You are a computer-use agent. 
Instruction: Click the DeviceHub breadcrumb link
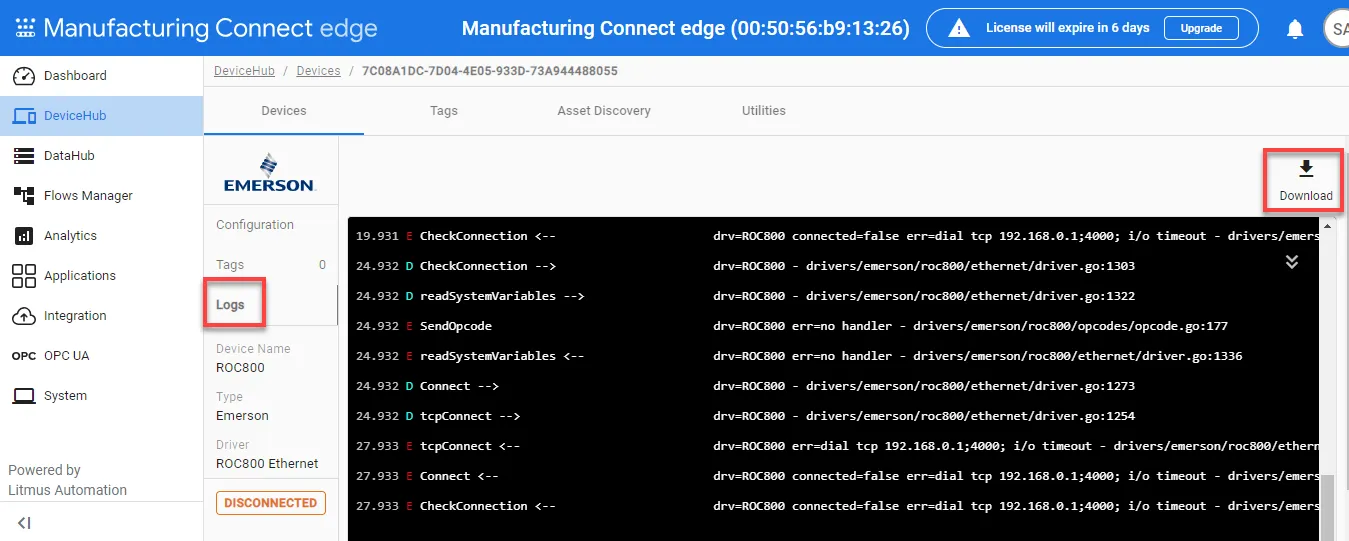point(244,71)
